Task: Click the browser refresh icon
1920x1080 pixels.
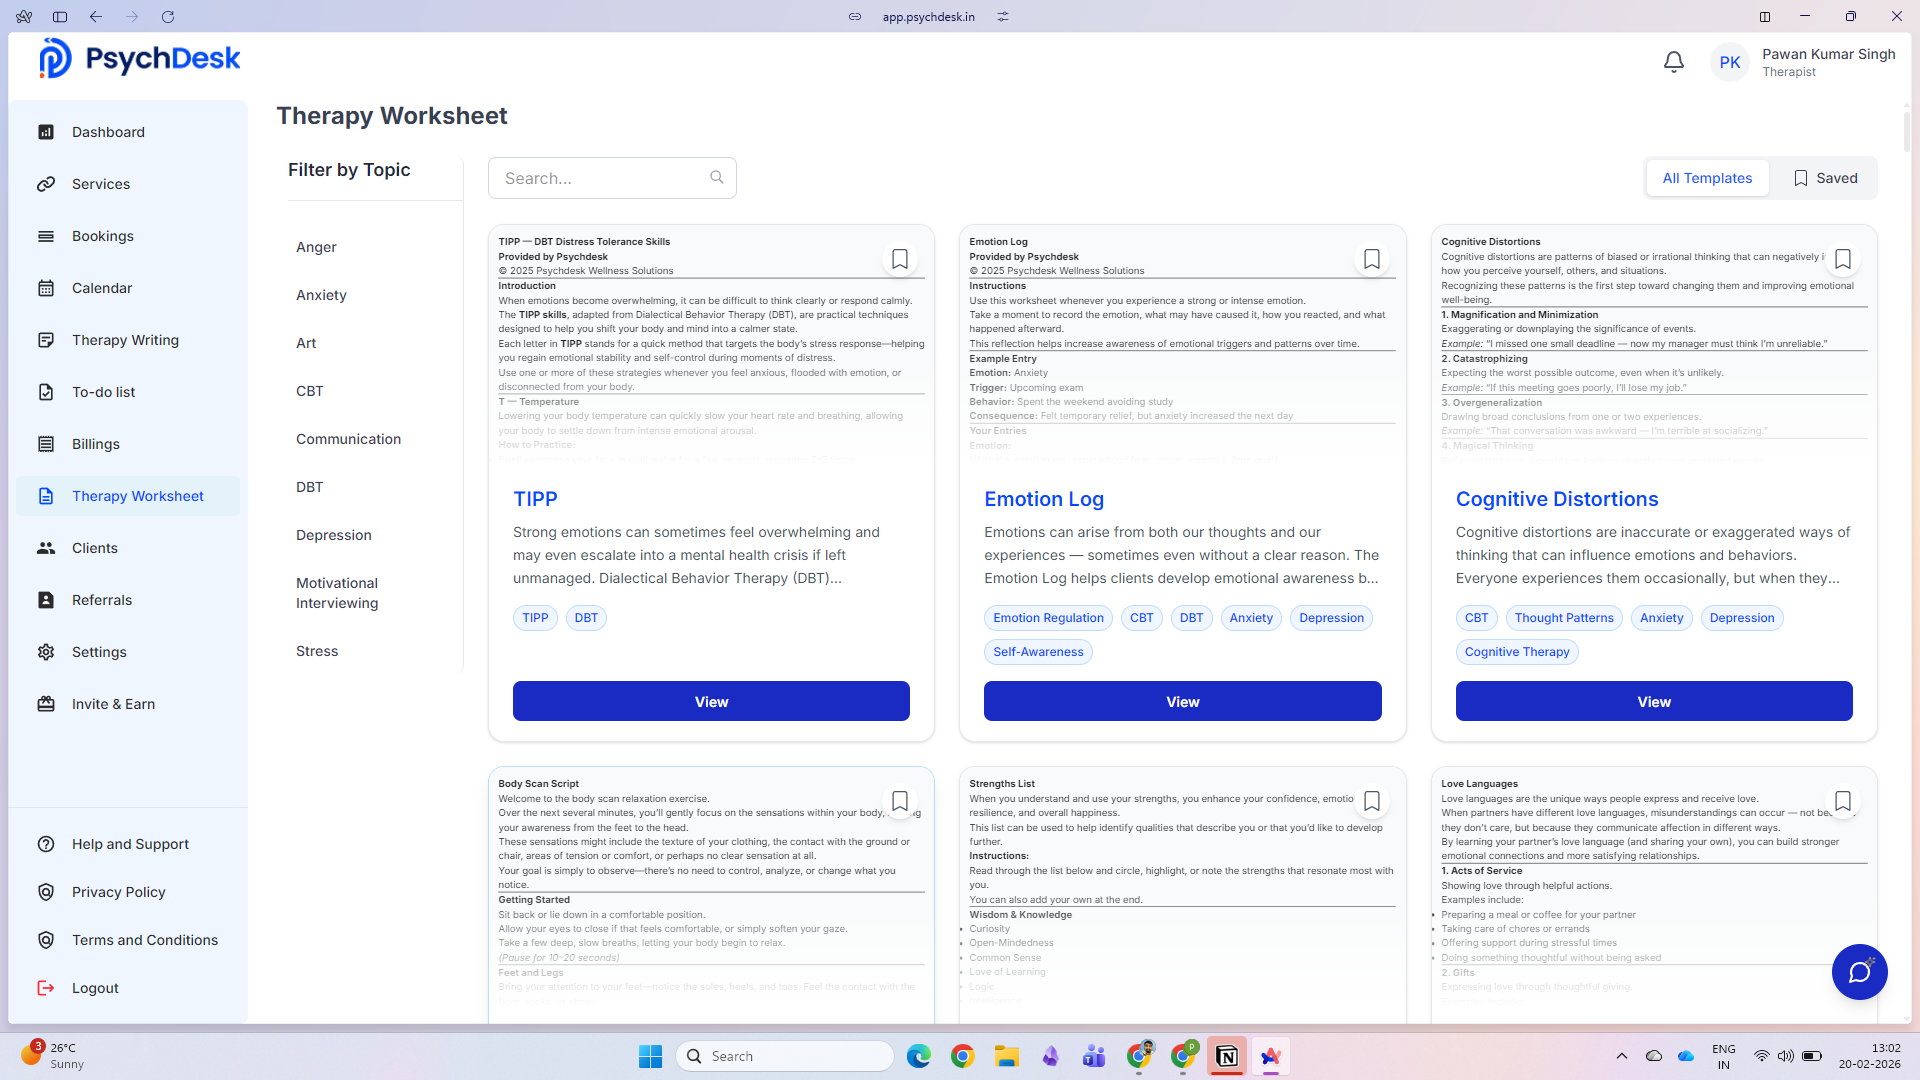Action: 168,16
